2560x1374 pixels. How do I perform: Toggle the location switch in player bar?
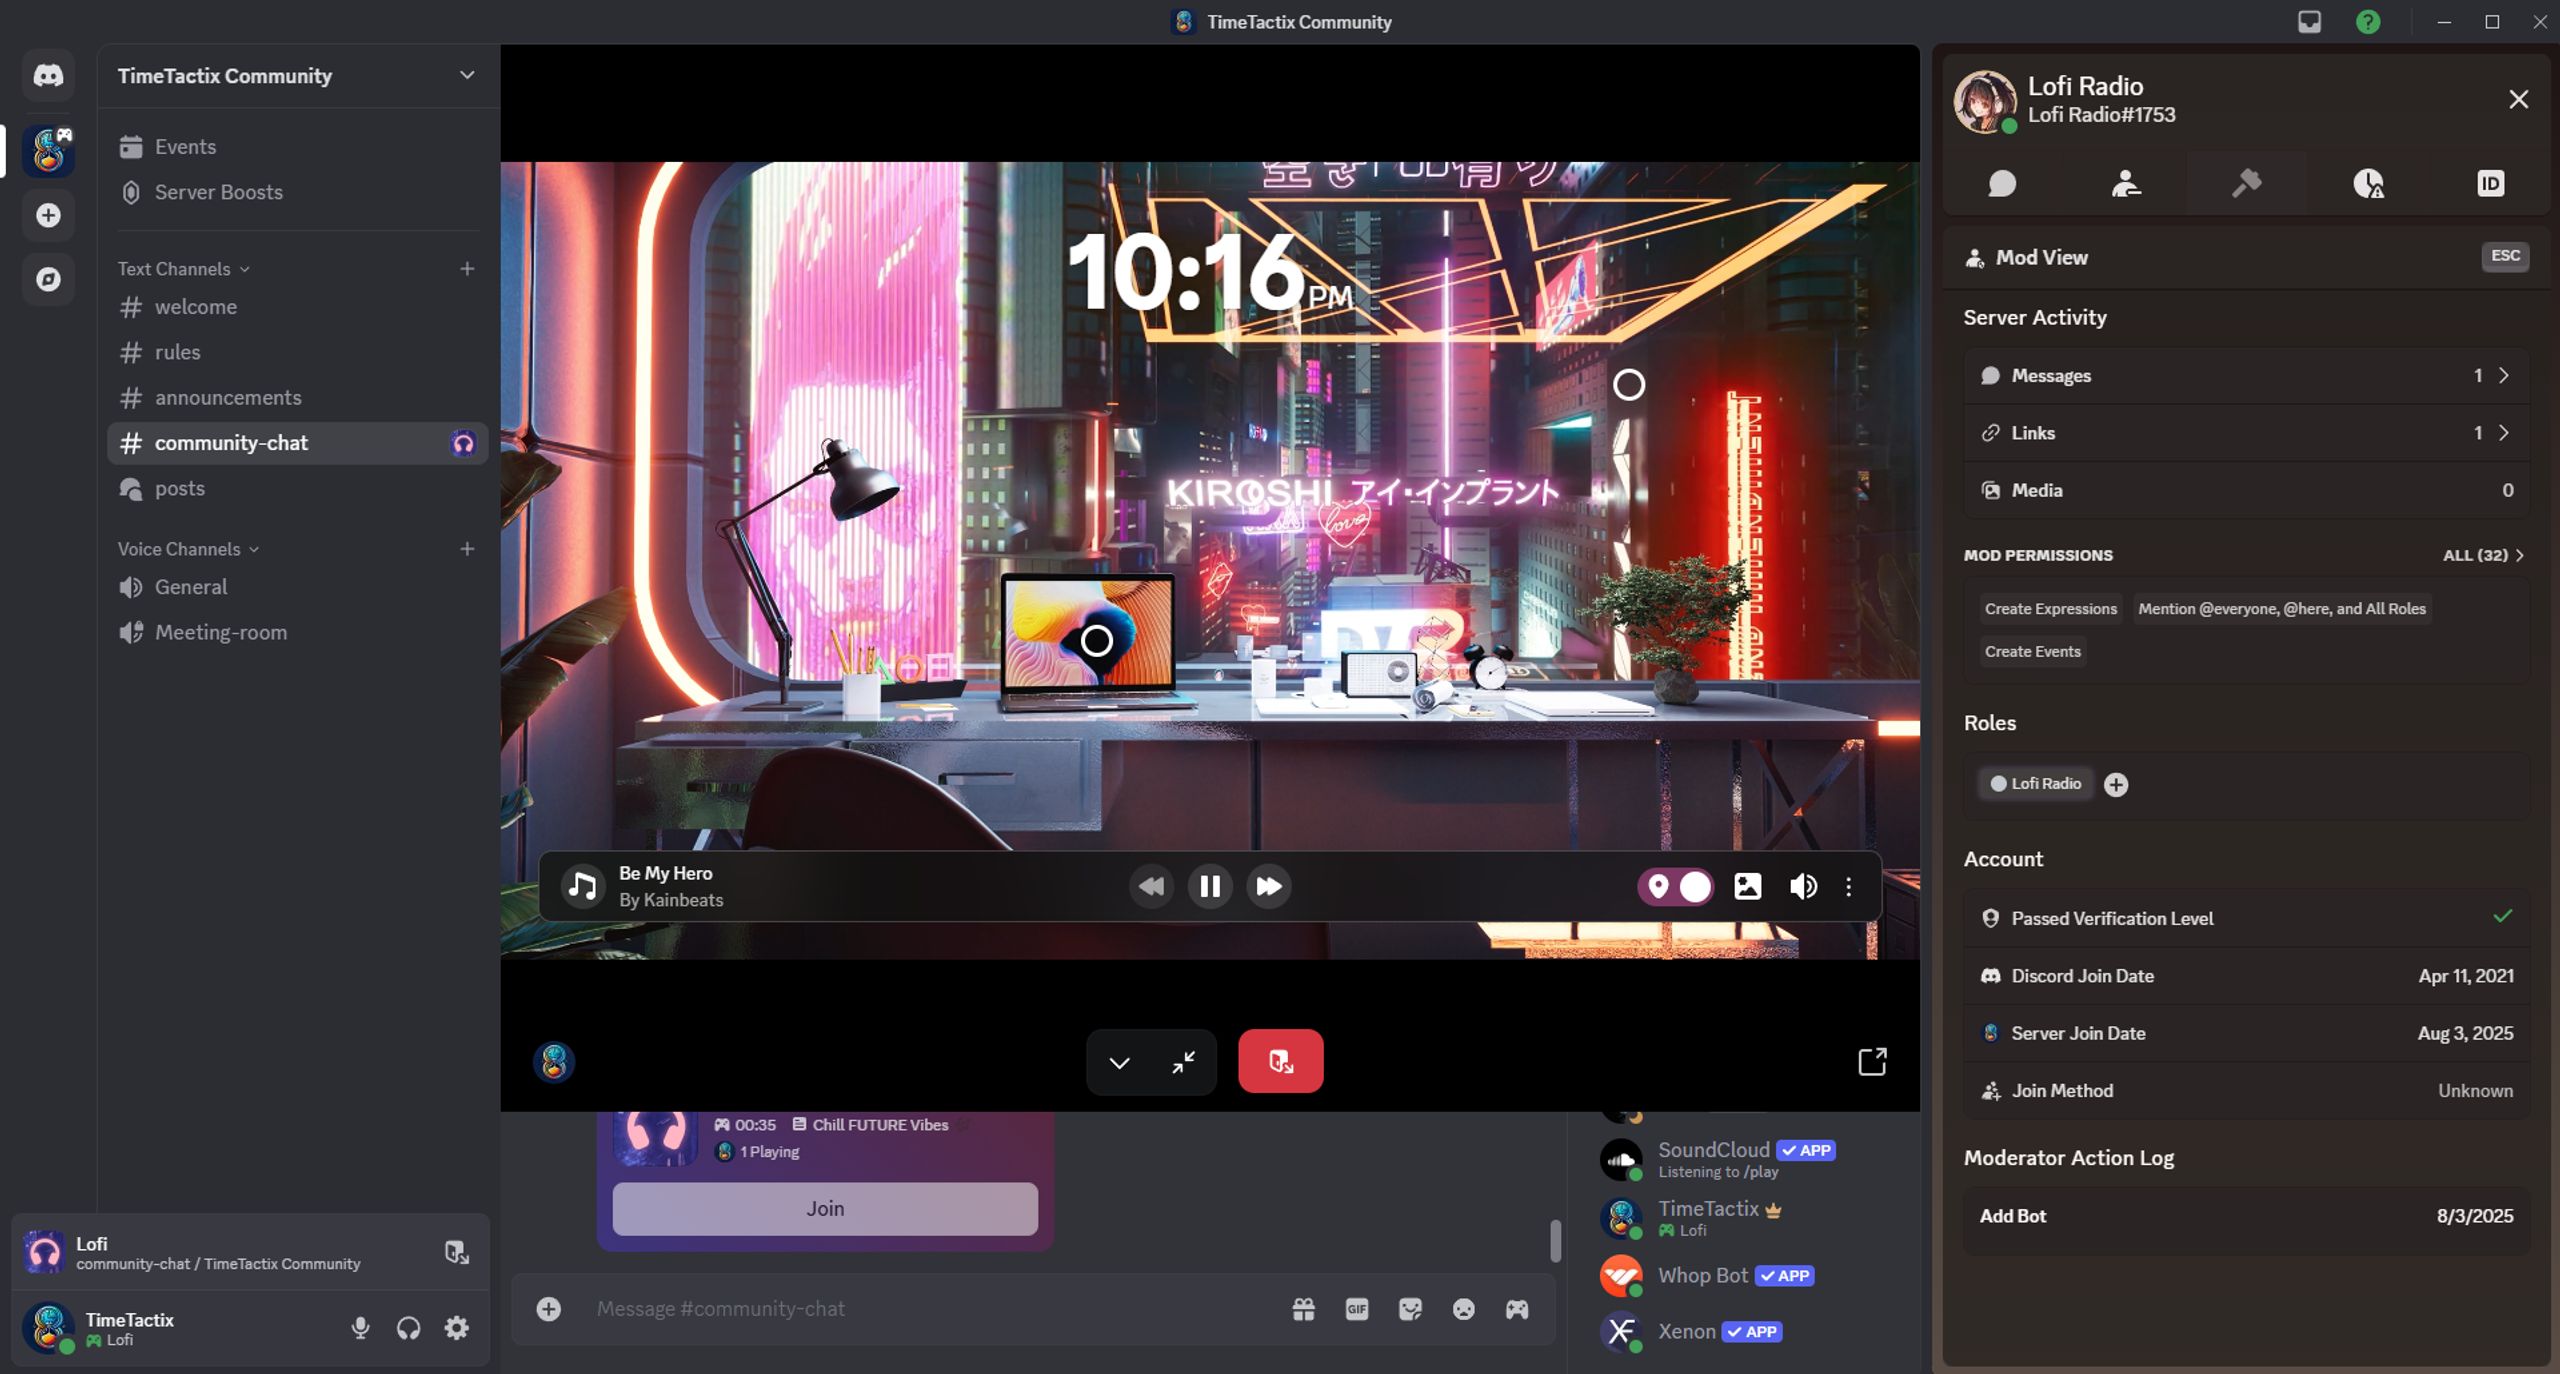tap(1675, 886)
